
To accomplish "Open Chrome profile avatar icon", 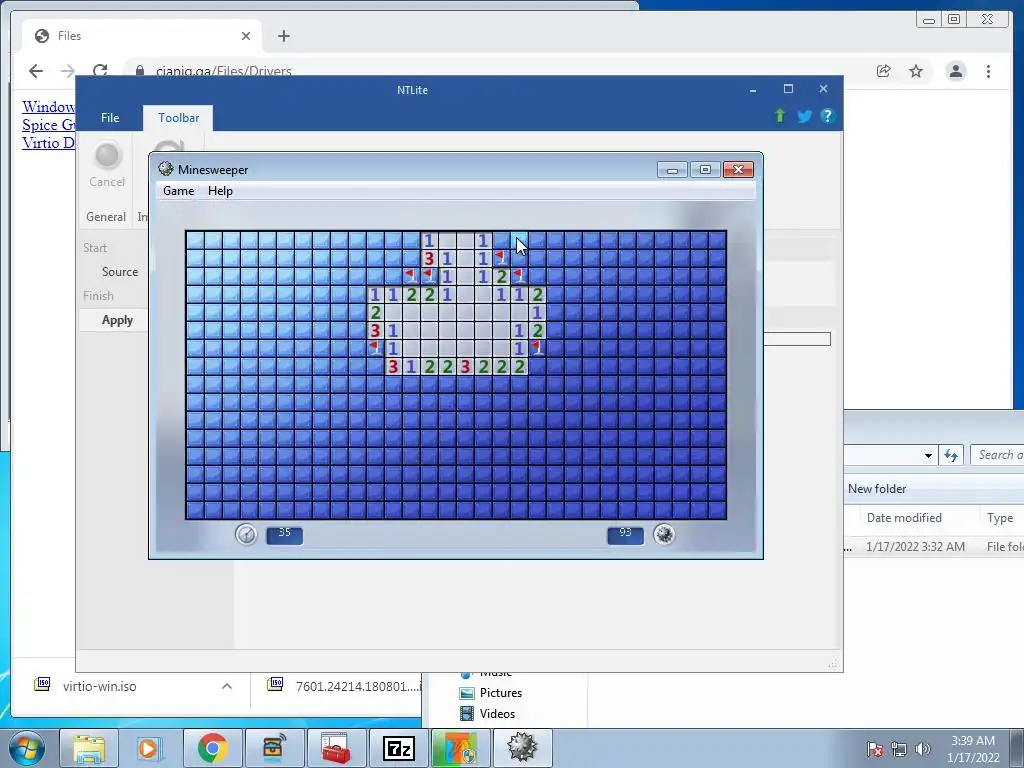I will pos(955,71).
